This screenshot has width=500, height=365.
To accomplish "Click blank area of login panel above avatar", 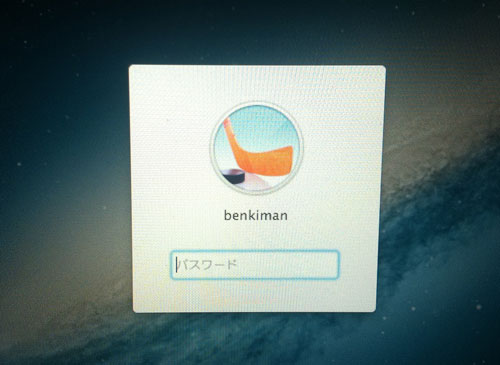I will 257,83.
